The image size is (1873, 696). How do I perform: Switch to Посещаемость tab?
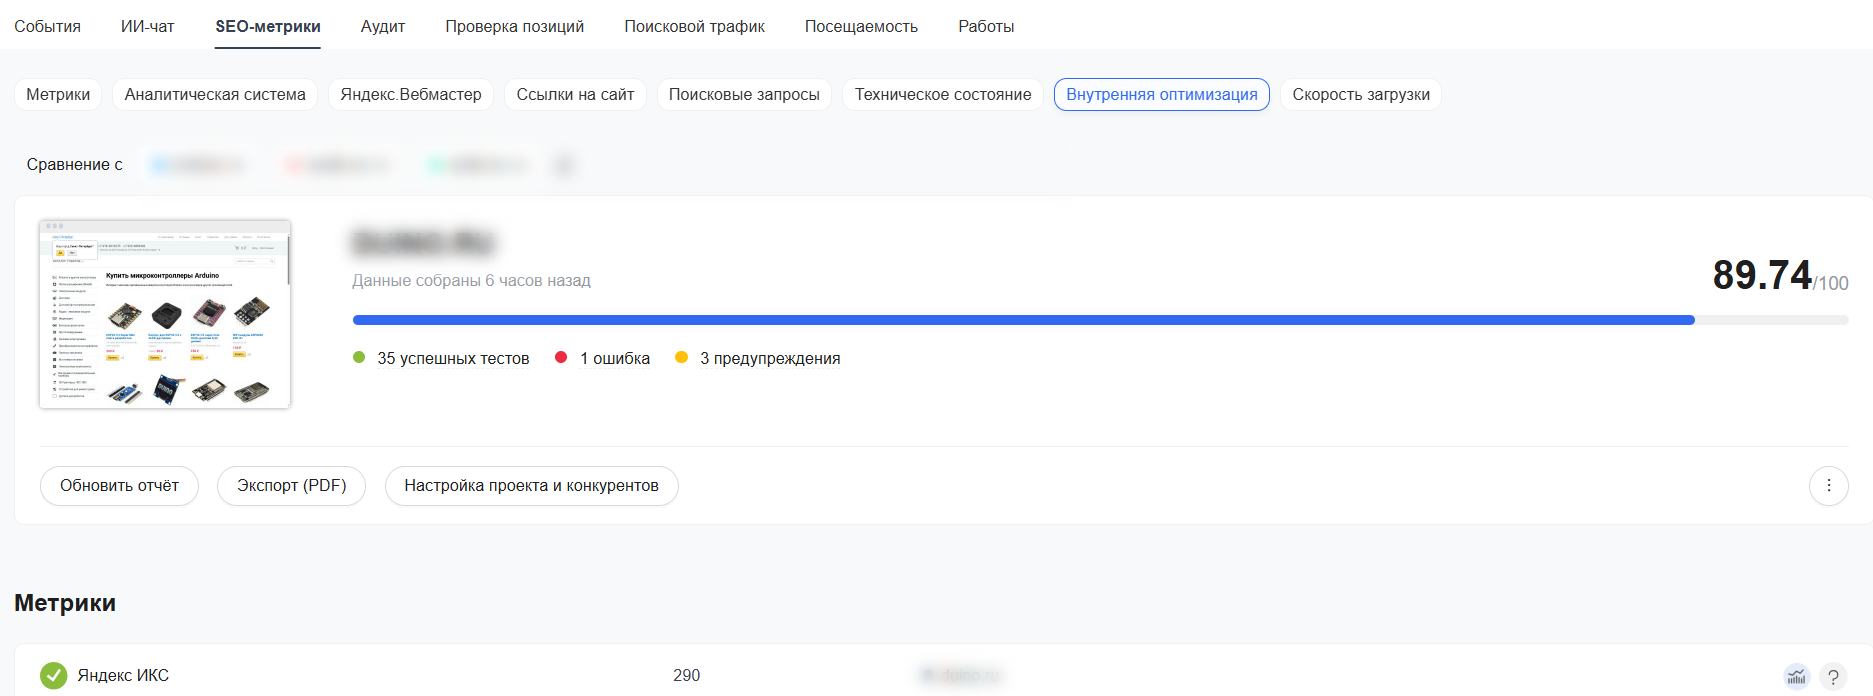click(861, 26)
